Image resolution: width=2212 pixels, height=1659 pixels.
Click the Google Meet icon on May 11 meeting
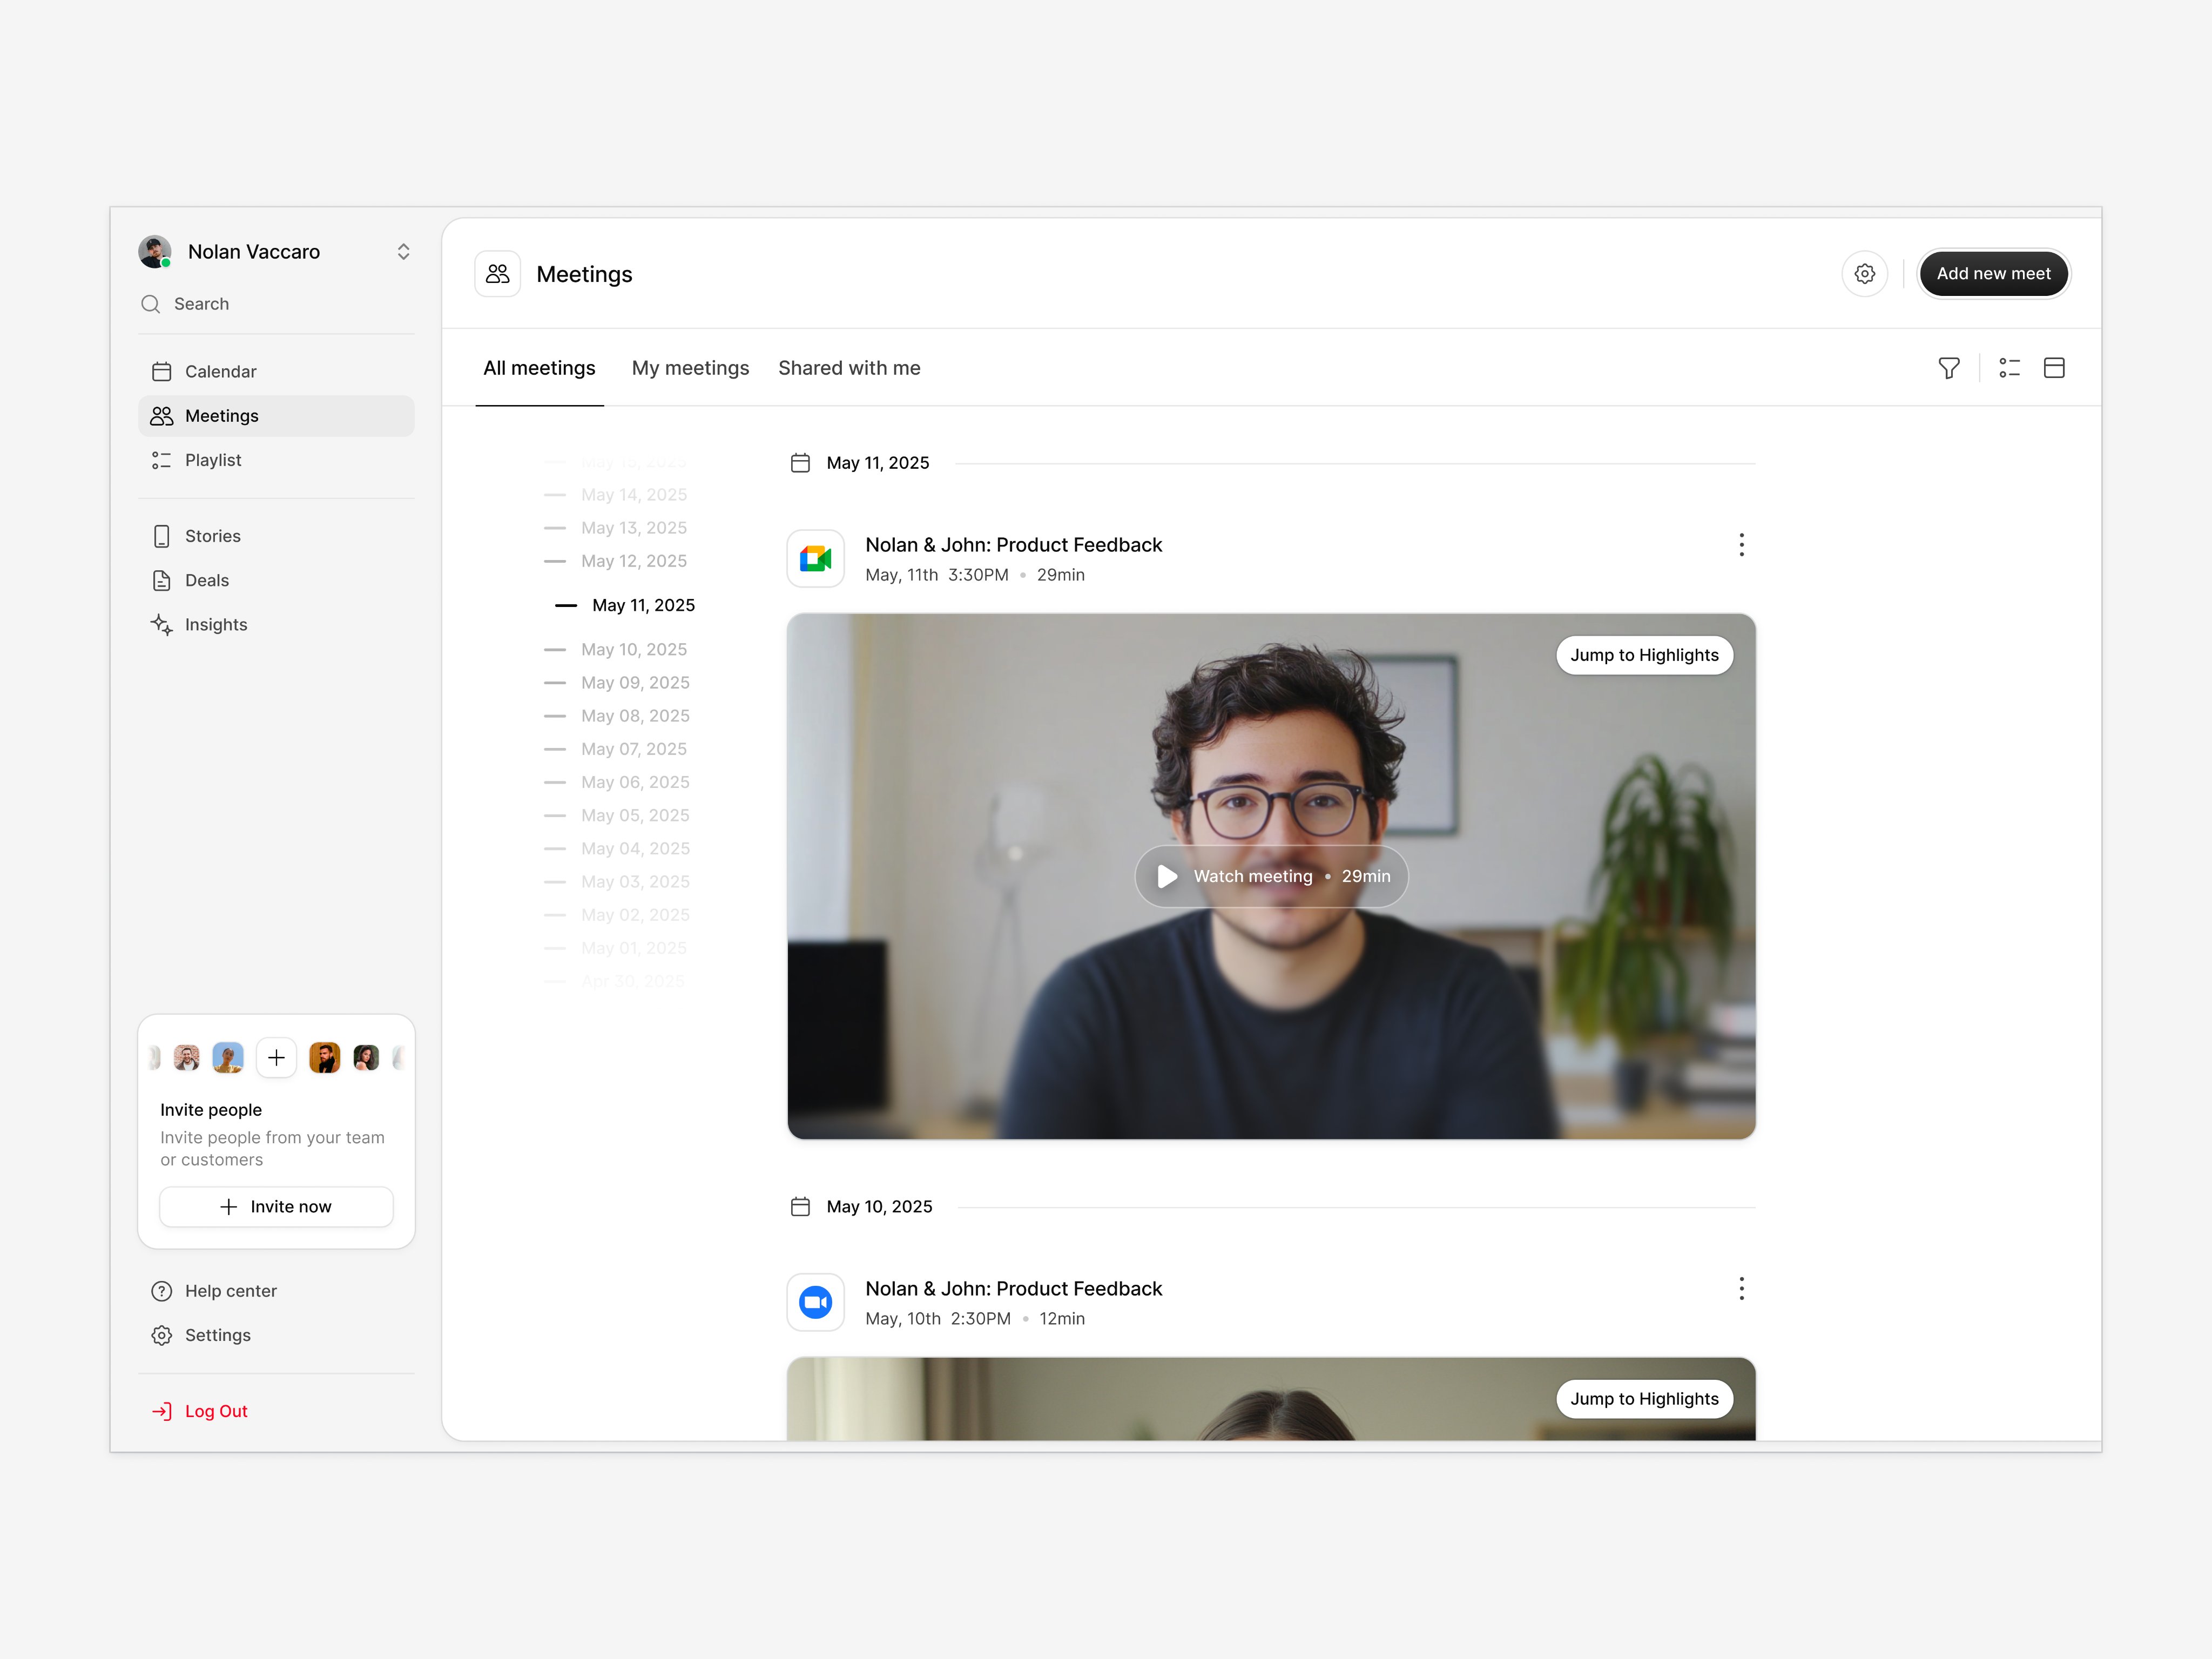coord(815,559)
